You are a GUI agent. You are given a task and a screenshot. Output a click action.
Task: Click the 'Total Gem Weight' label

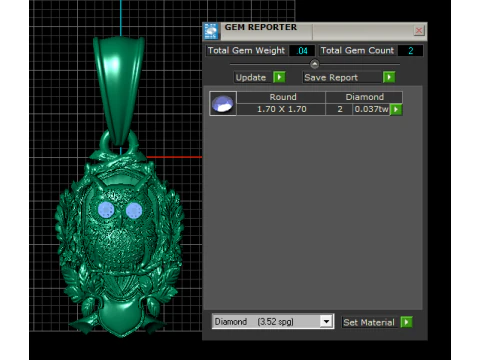(x=246, y=51)
